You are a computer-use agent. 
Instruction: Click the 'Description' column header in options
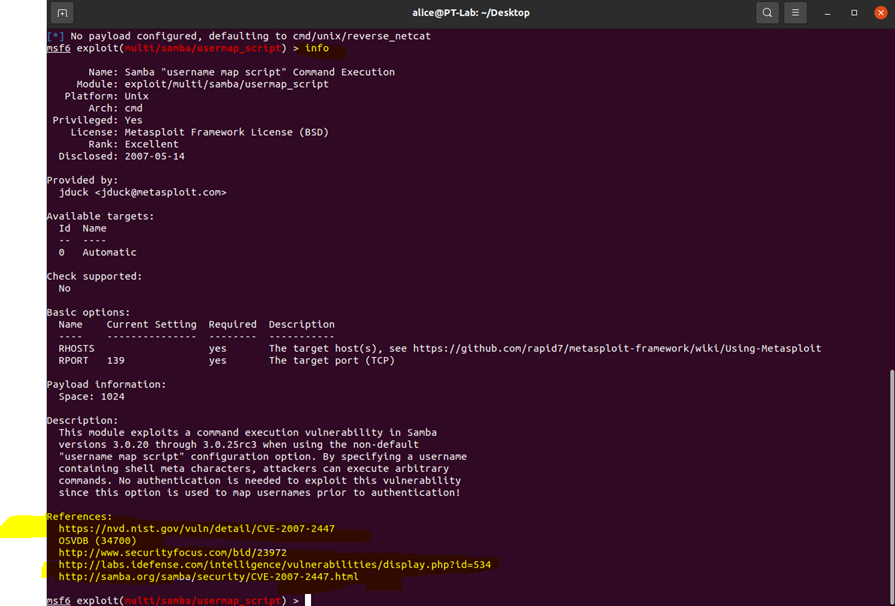[302, 324]
